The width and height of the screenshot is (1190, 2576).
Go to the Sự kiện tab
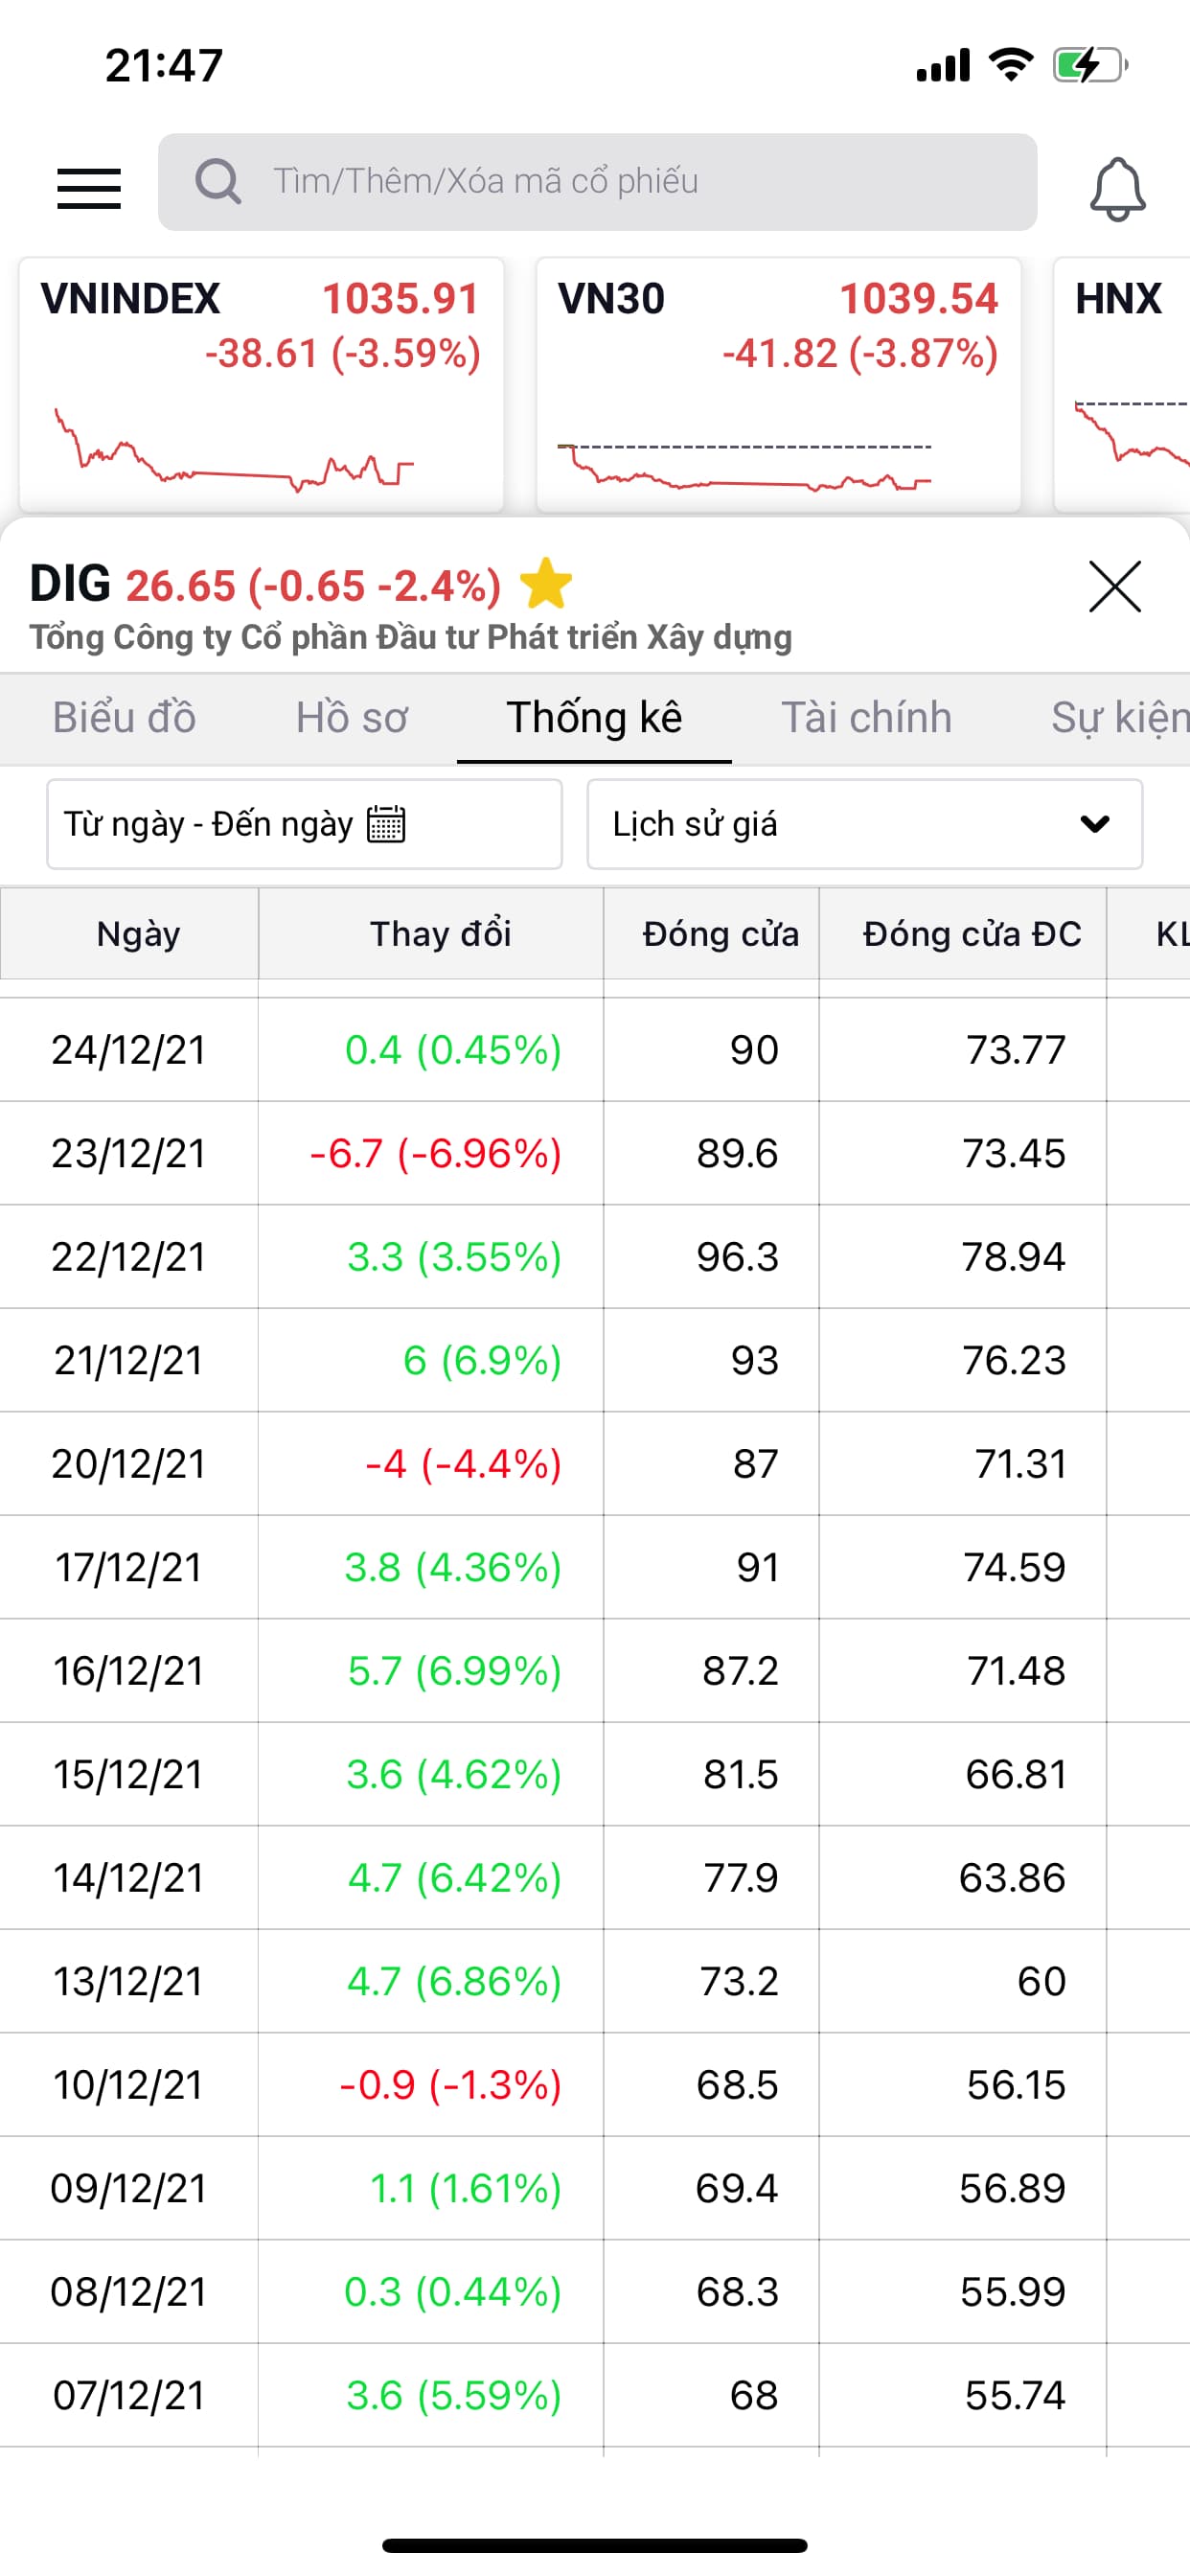(x=1120, y=718)
